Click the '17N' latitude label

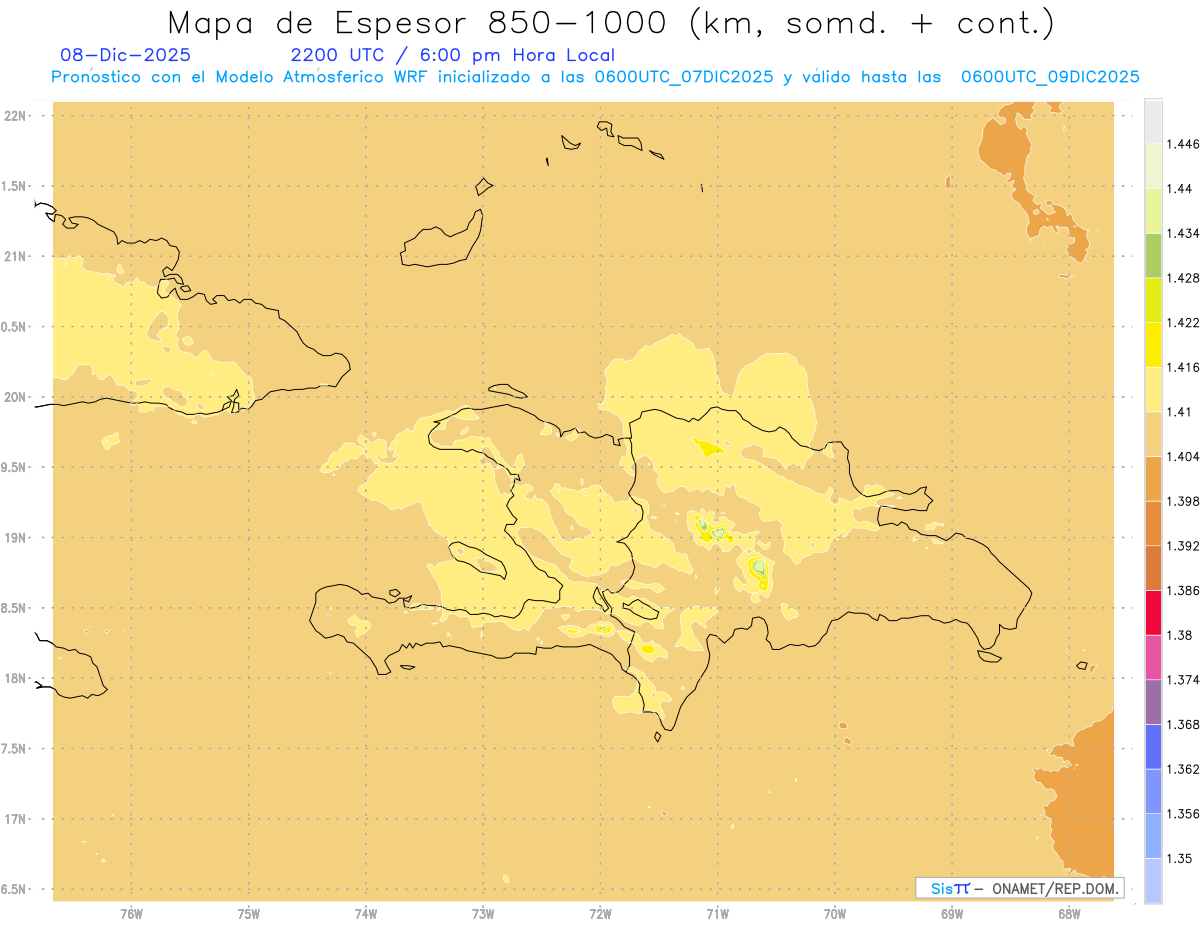[x=16, y=819]
